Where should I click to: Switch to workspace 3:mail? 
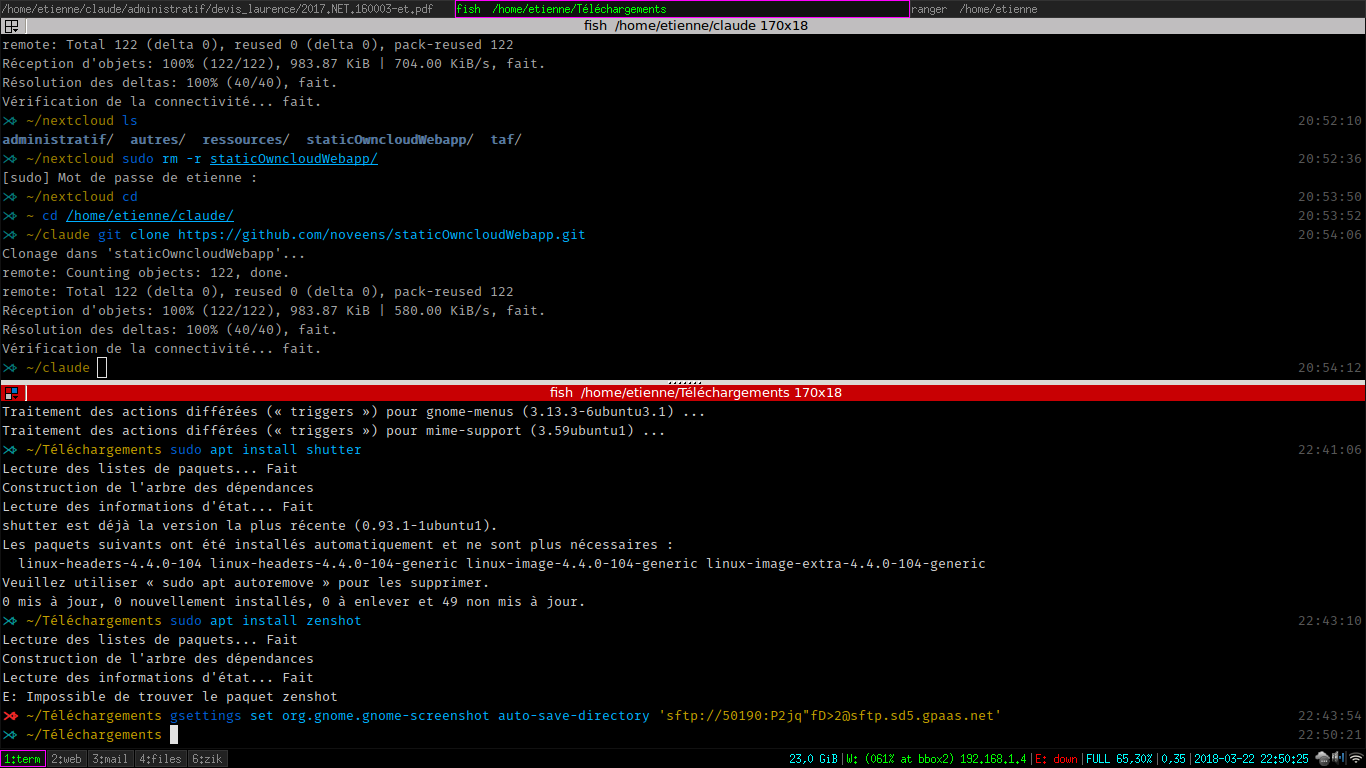[x=110, y=759]
